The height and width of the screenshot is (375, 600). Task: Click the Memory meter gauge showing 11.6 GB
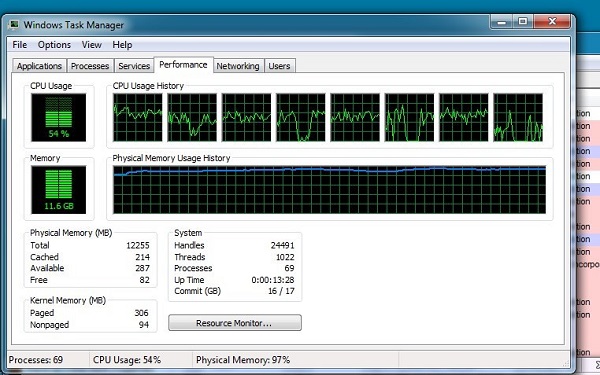pyautogui.click(x=59, y=190)
